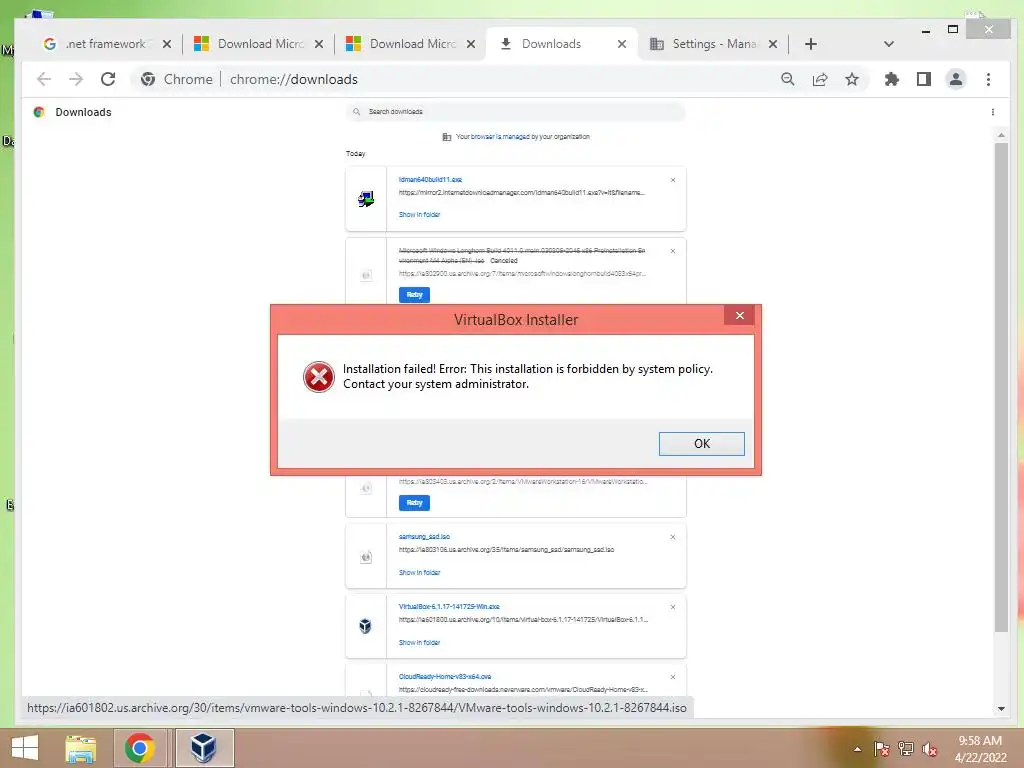
Task: Remove the Longhorn ISO entry from list
Action: click(x=673, y=251)
